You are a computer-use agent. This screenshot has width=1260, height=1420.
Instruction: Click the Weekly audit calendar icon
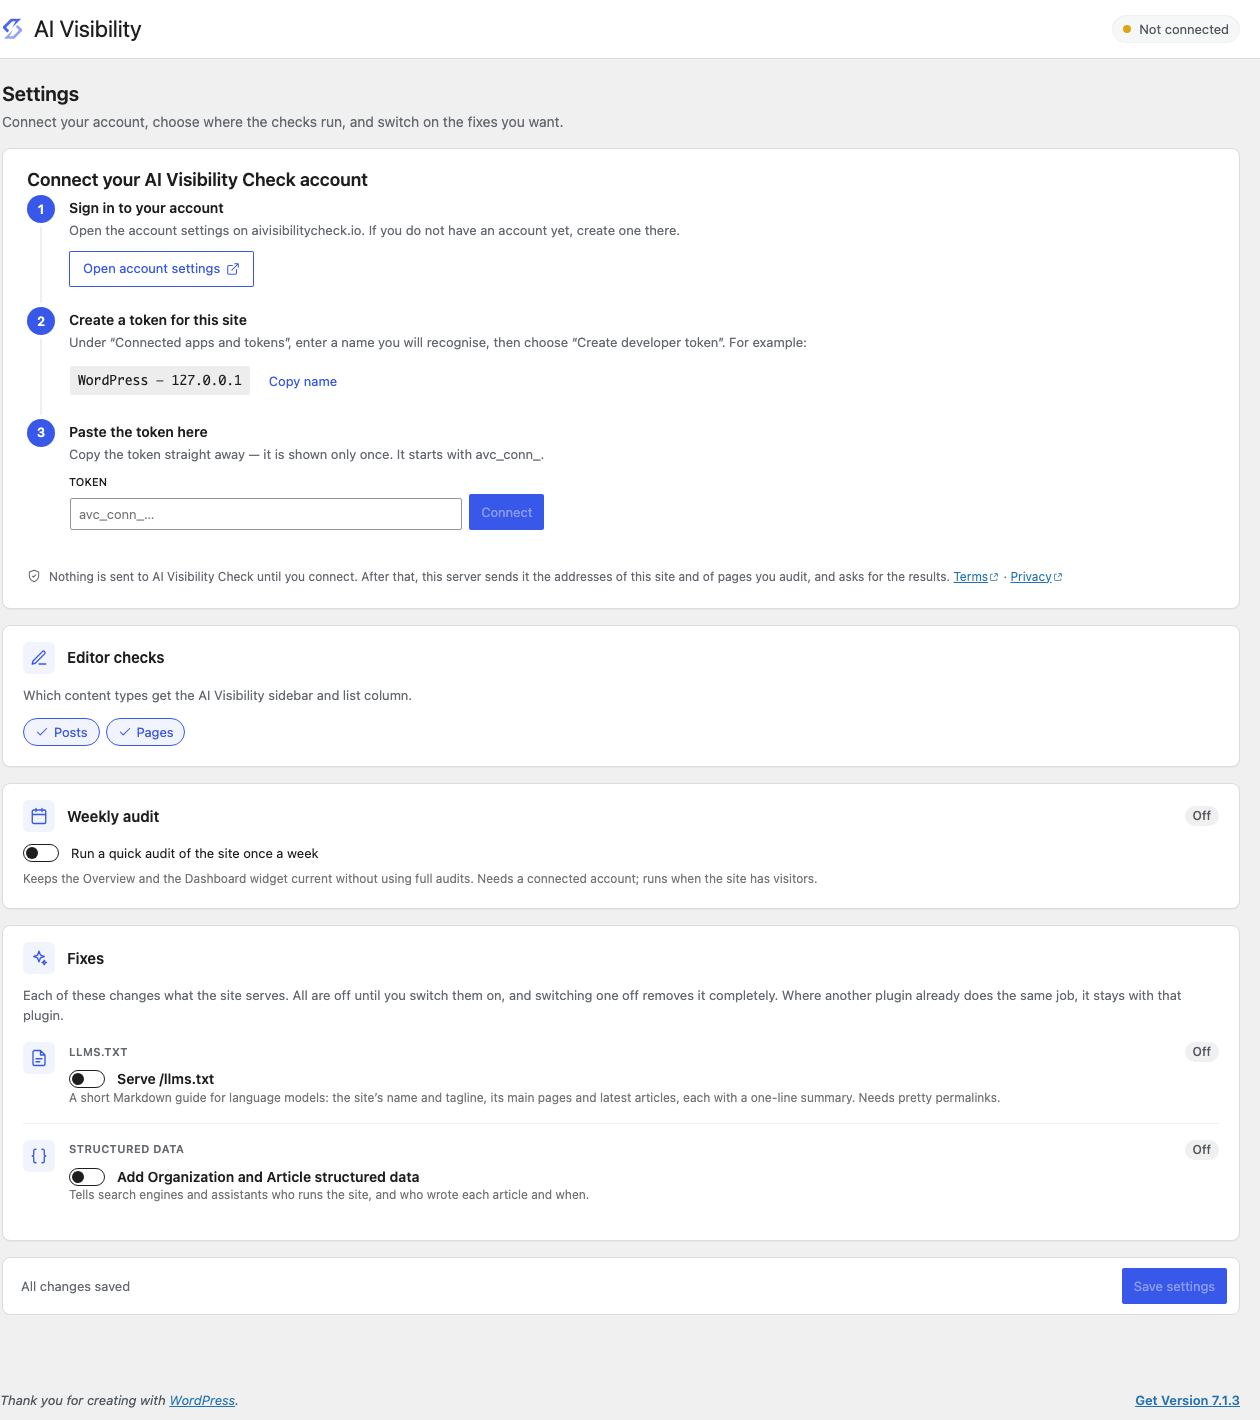tap(39, 816)
